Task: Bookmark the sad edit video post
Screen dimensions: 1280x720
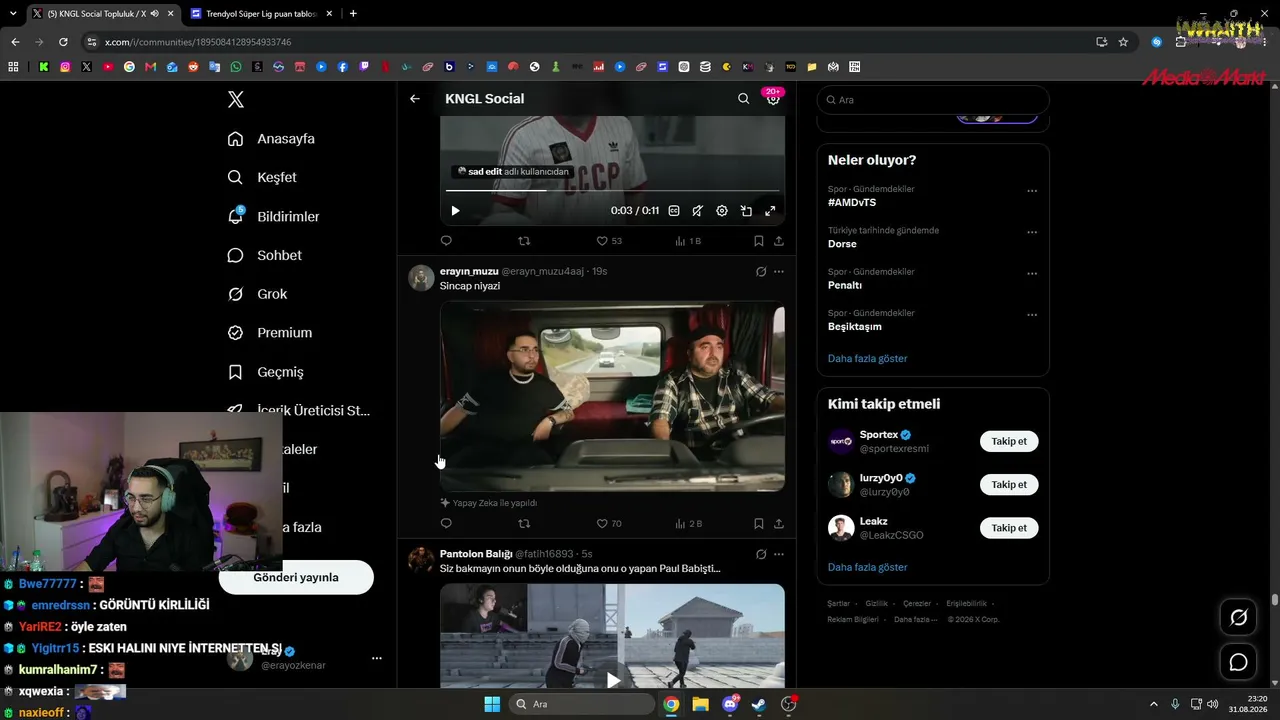Action: click(x=758, y=241)
